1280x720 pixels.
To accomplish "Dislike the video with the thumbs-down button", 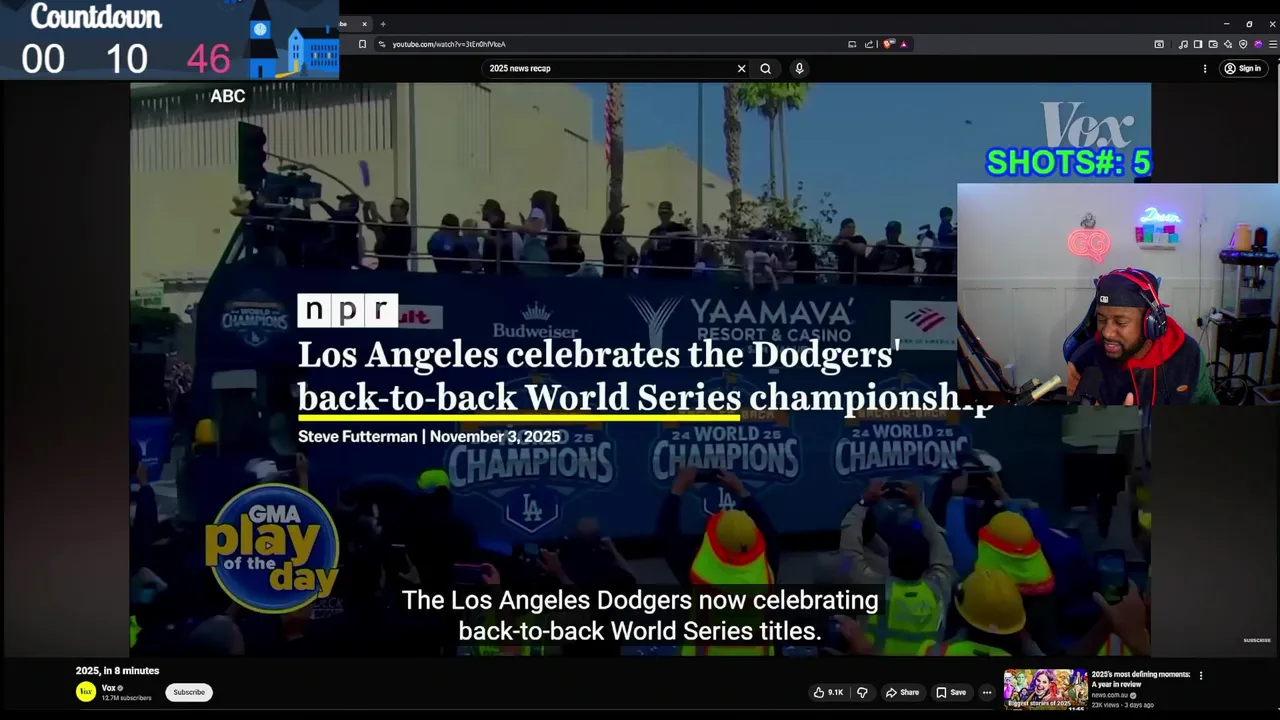I will (x=862, y=692).
